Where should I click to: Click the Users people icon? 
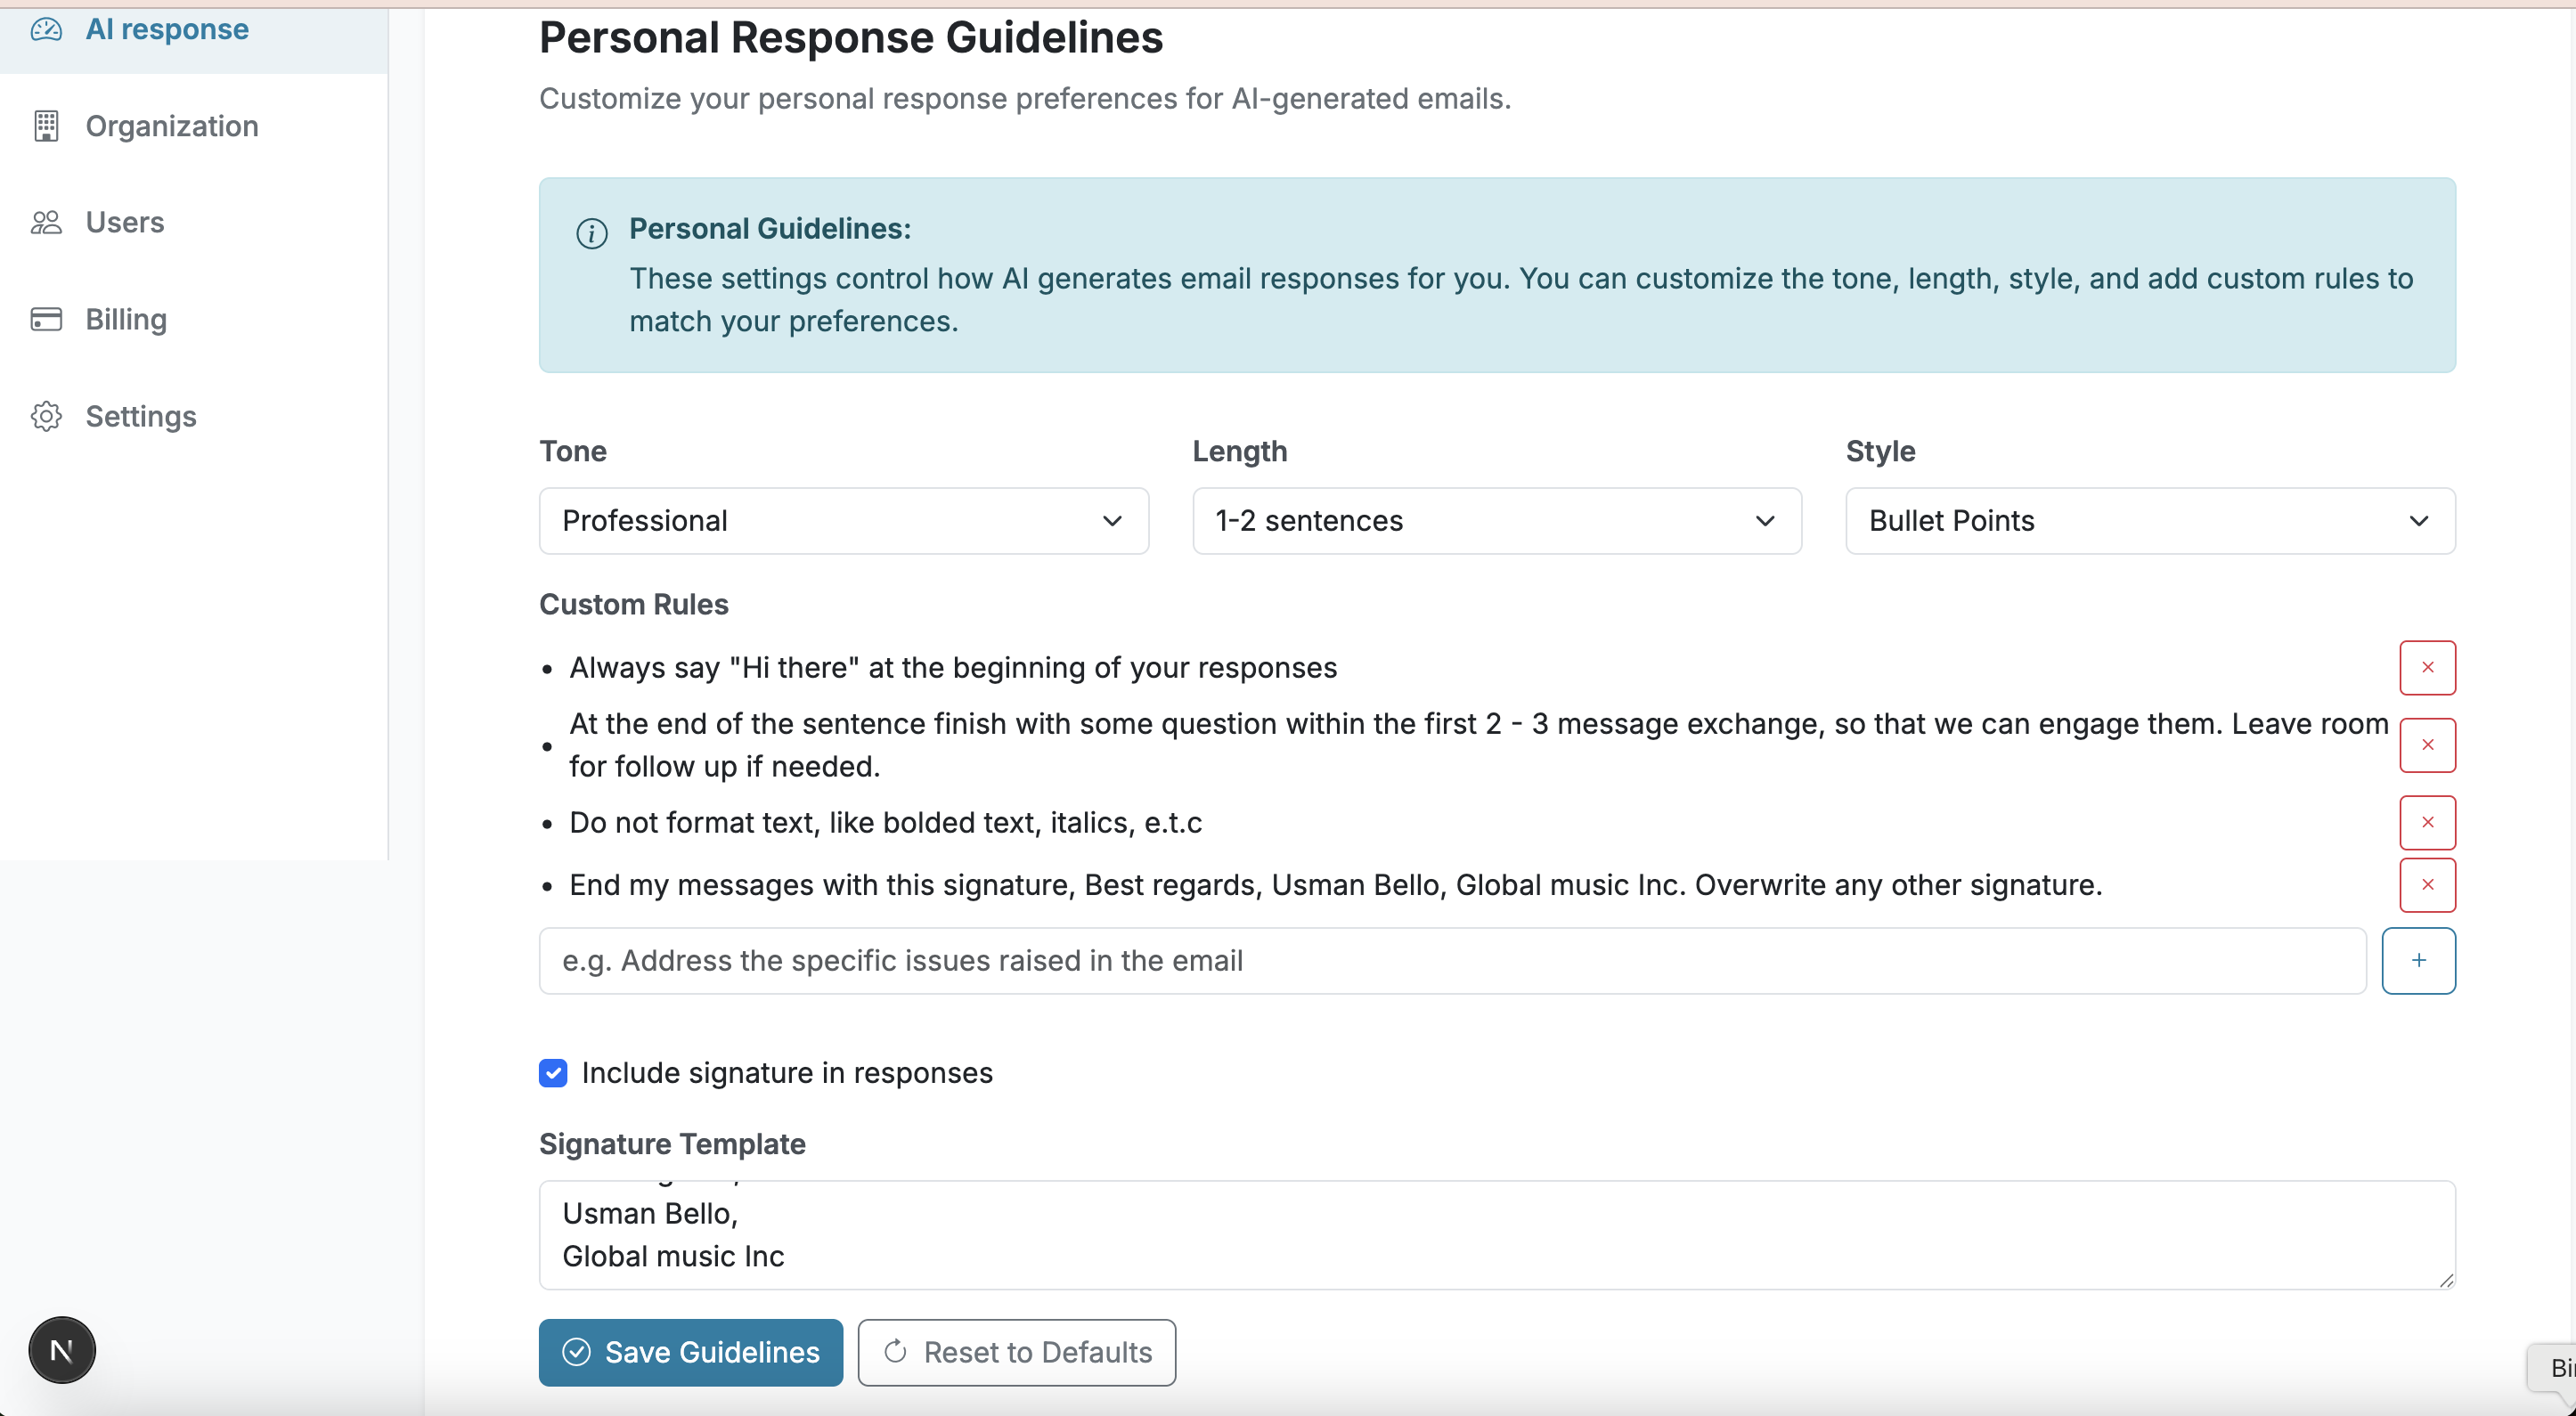tap(46, 222)
